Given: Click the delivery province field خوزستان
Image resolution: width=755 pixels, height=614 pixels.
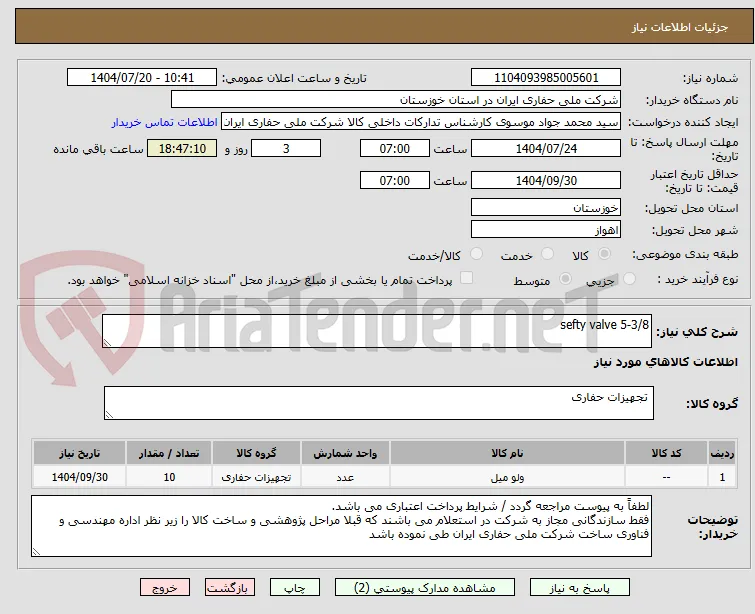Looking at the screenshot, I should pyautogui.click(x=546, y=208).
